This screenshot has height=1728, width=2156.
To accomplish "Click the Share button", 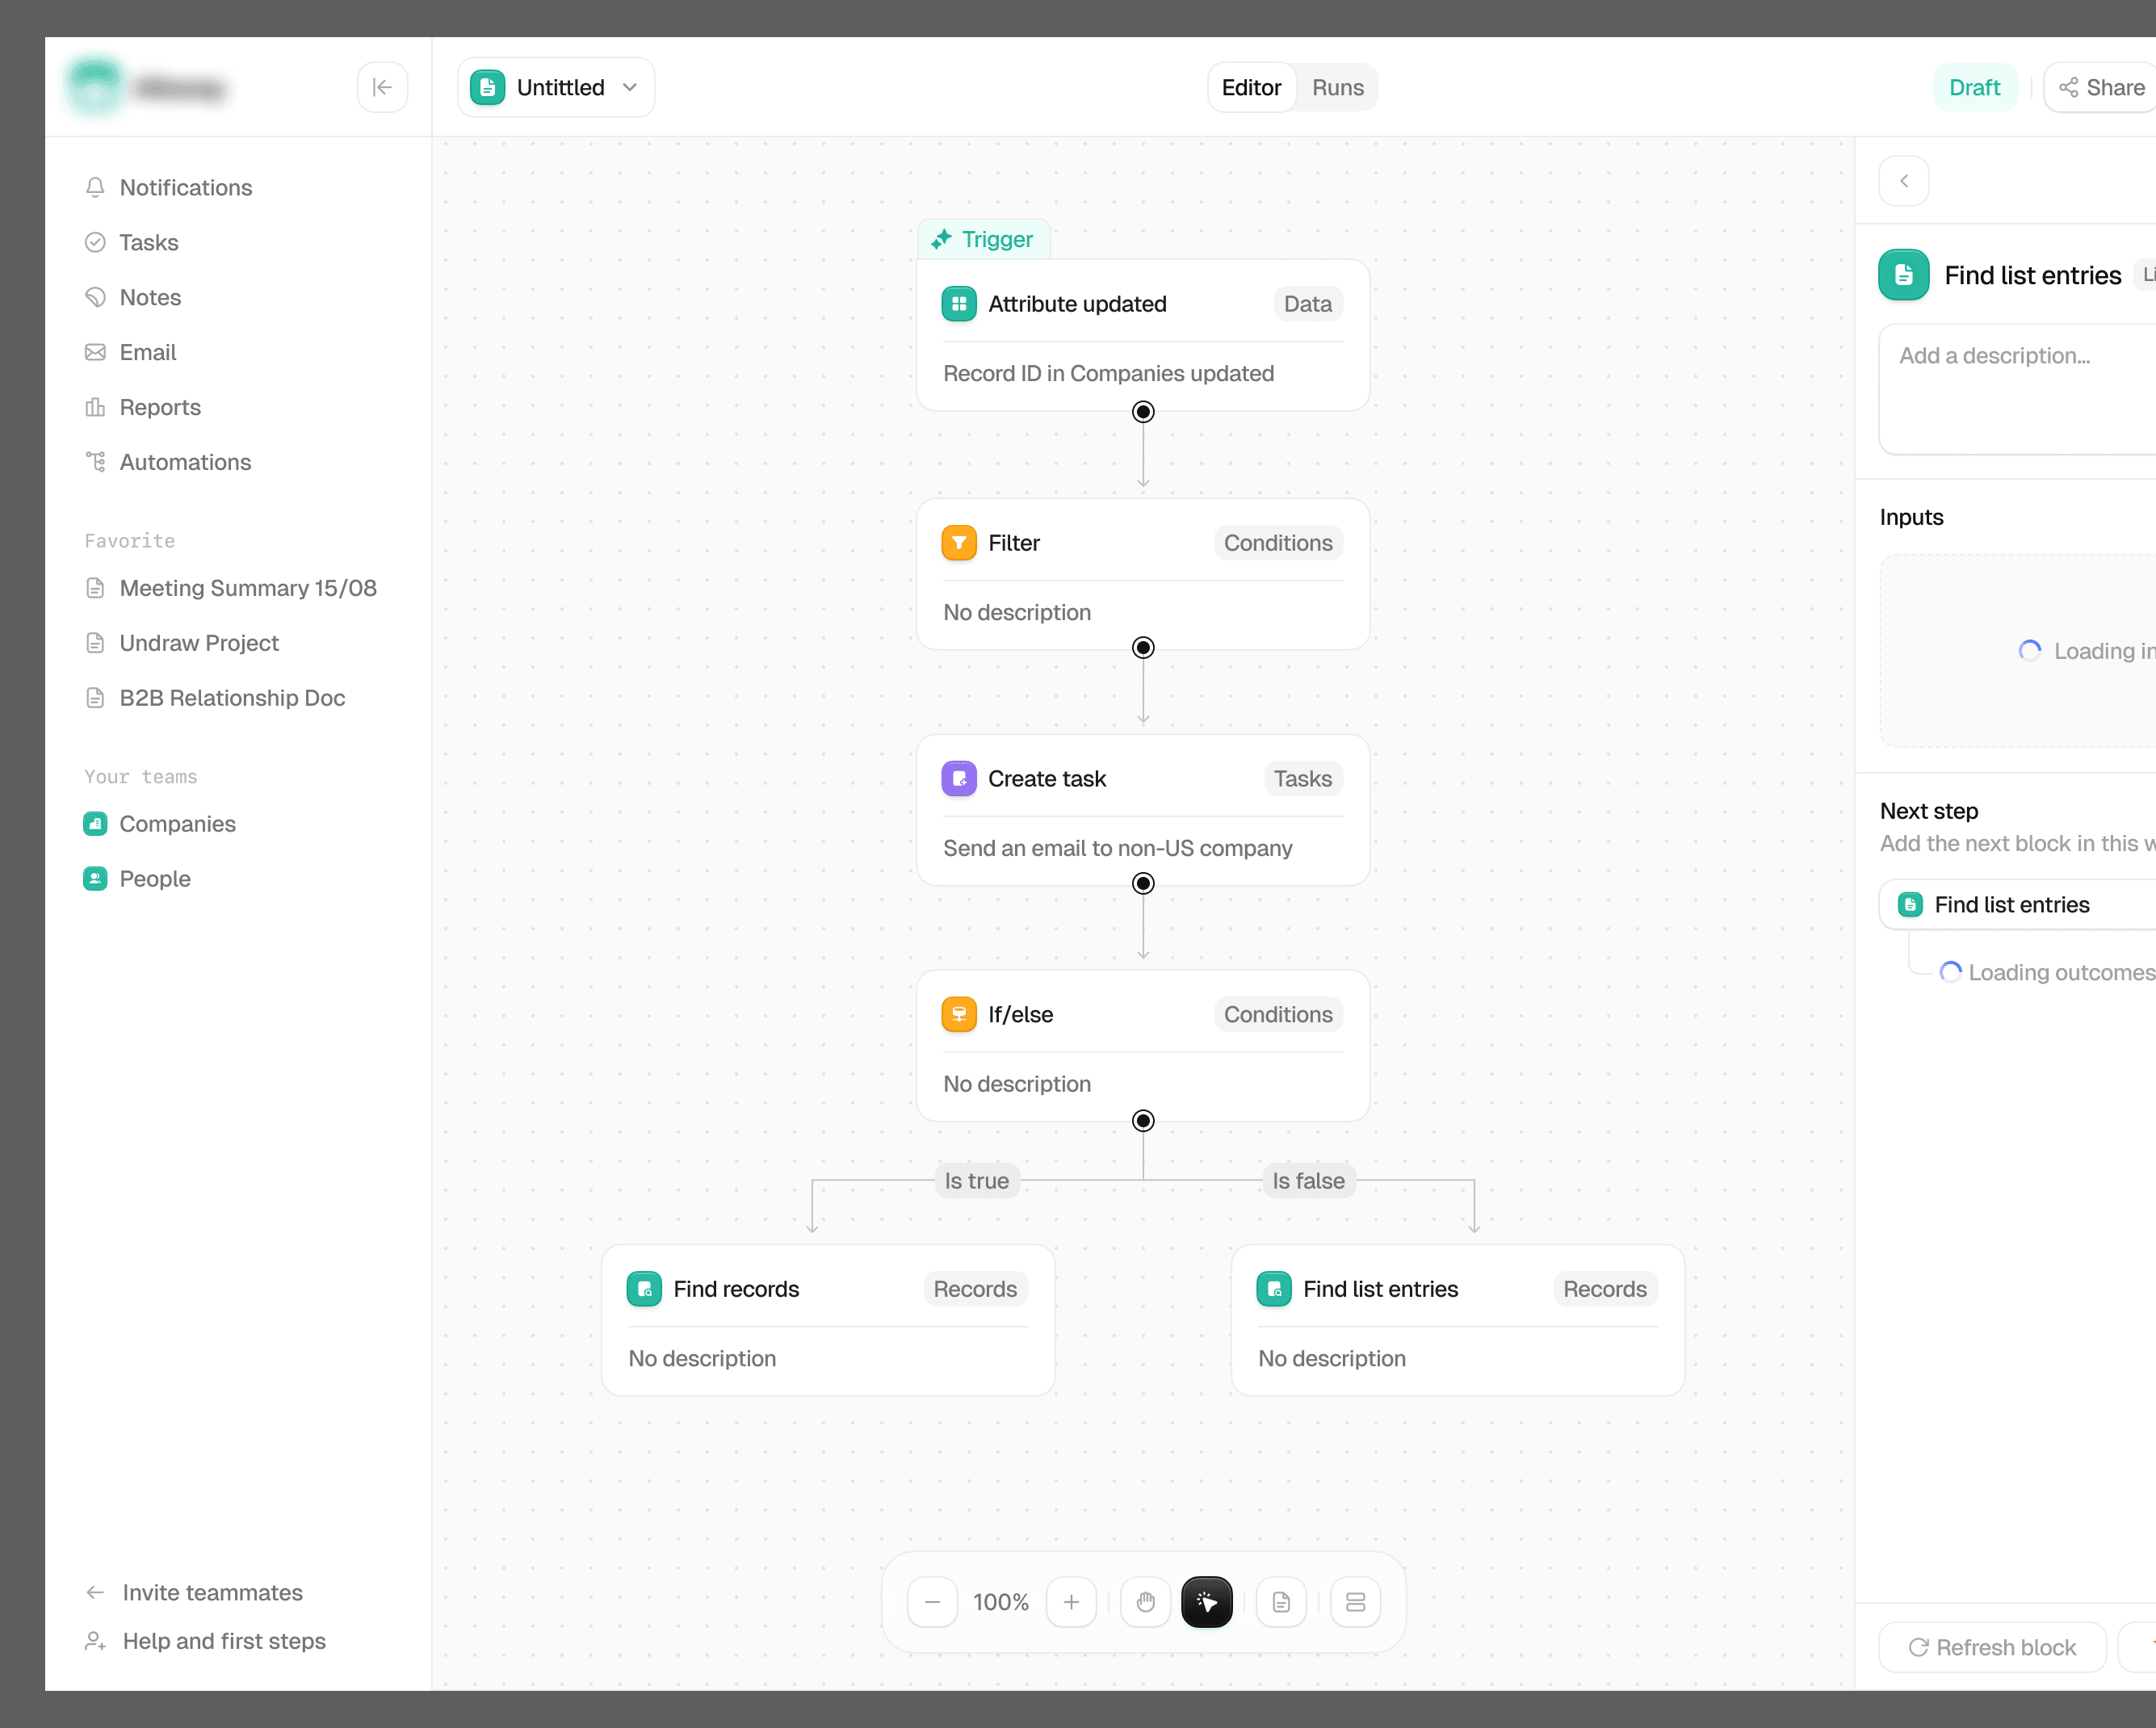I will (2102, 87).
